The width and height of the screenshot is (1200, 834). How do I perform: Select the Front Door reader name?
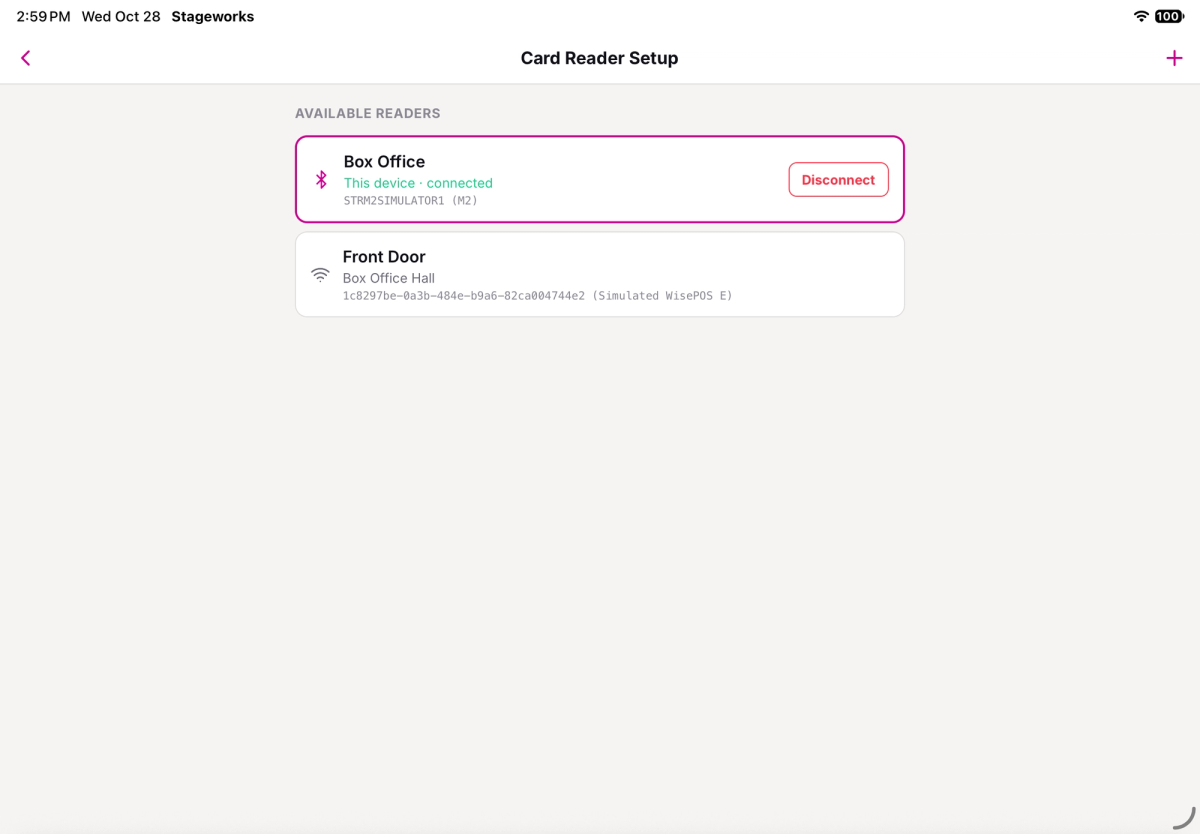pos(384,257)
